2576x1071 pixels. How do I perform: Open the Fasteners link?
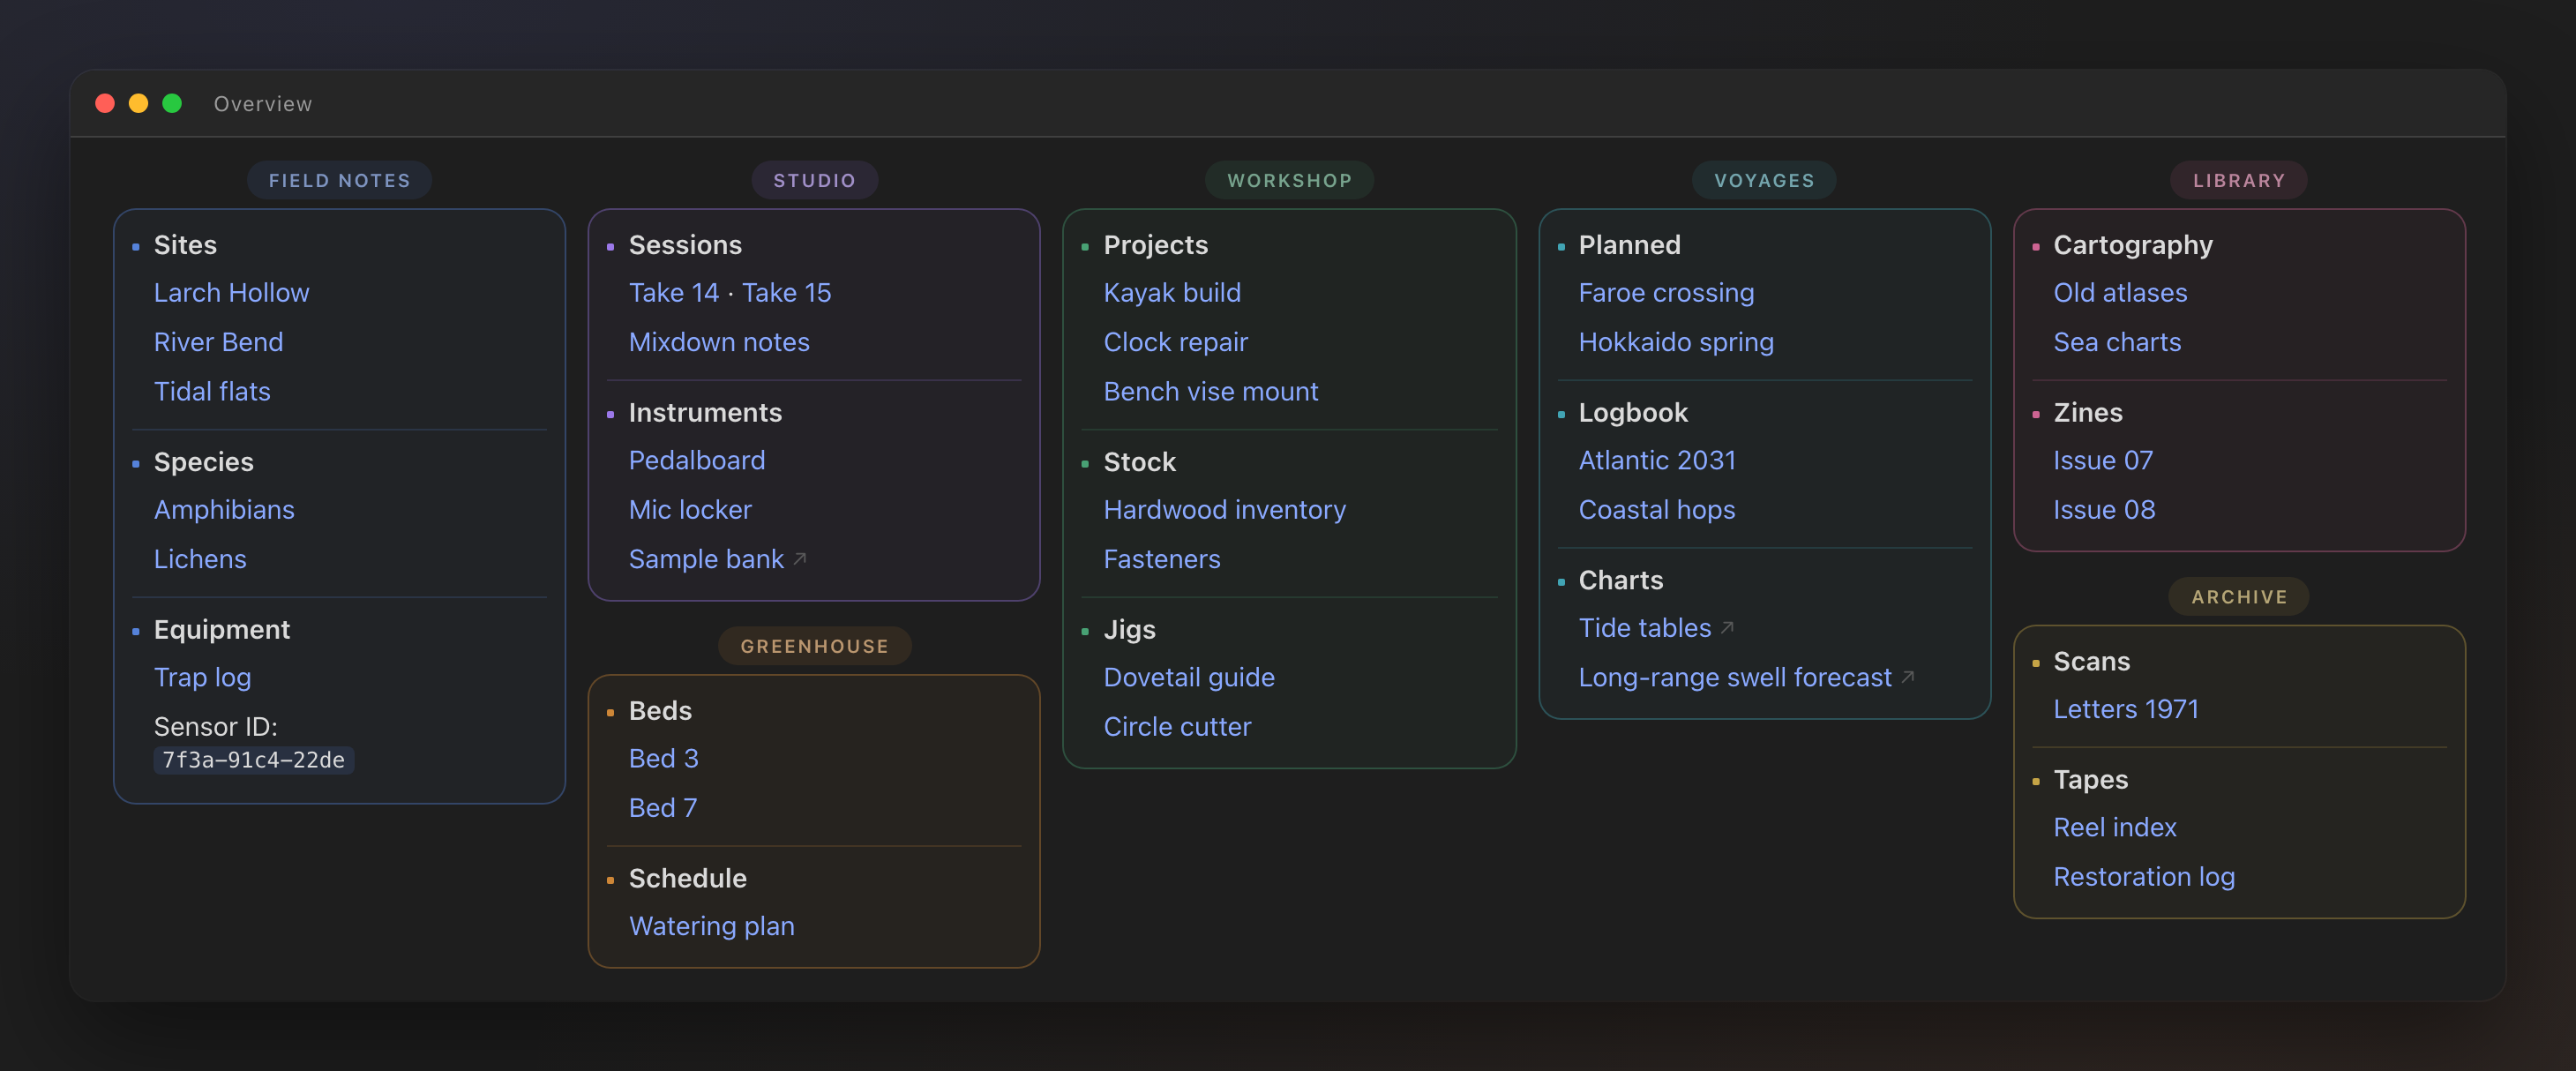tap(1162, 559)
